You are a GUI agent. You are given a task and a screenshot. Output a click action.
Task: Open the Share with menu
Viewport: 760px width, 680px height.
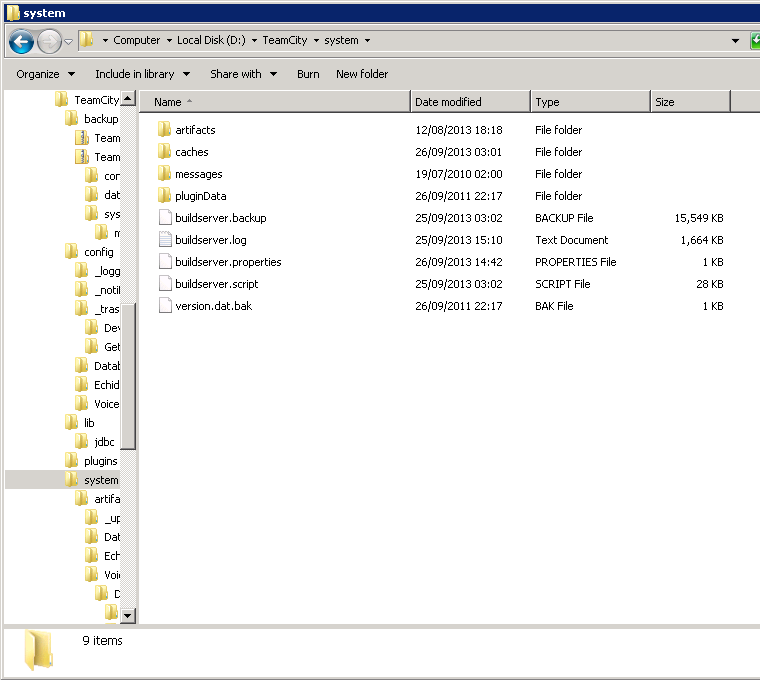pos(243,74)
